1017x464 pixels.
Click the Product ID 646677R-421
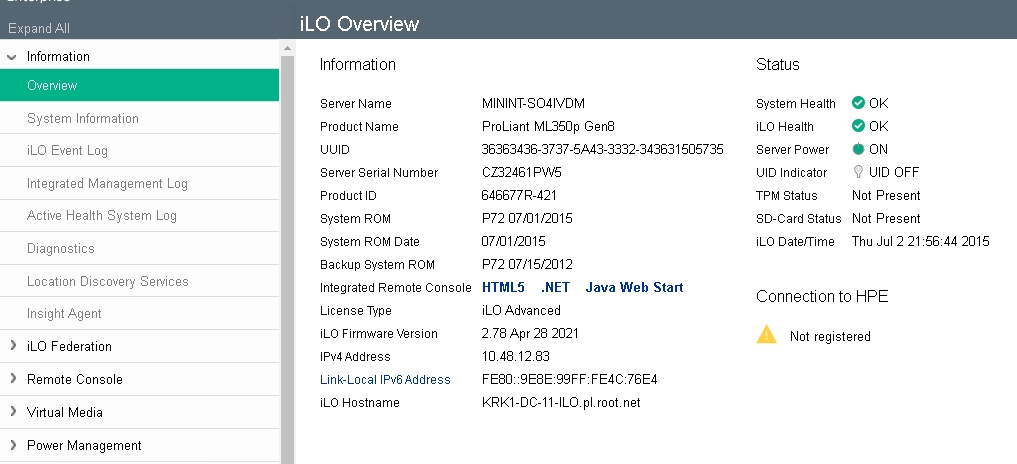click(x=519, y=195)
